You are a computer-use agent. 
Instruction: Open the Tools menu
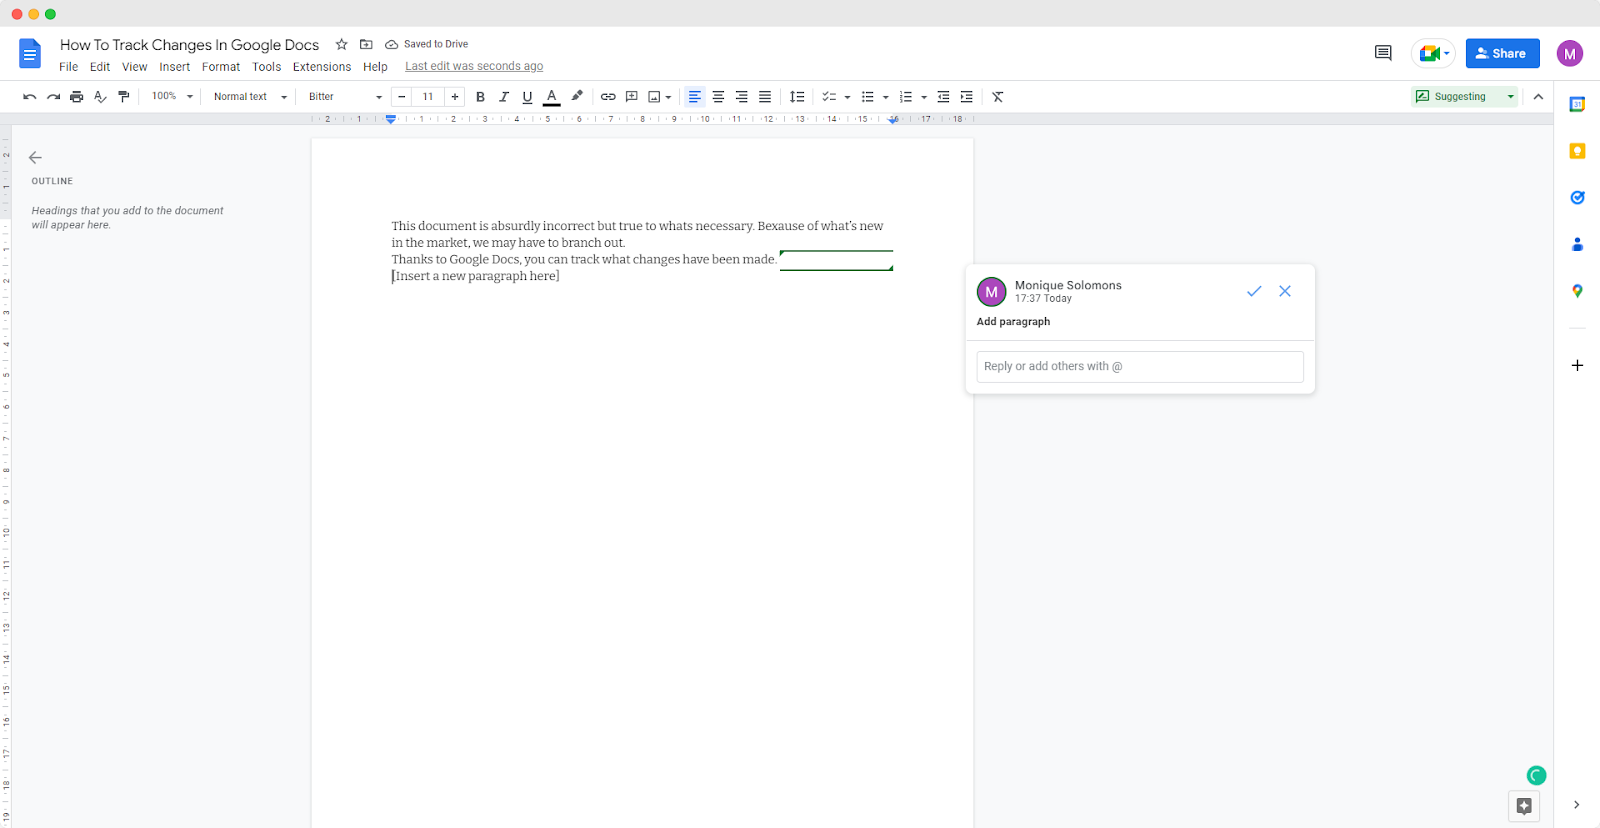(x=267, y=67)
